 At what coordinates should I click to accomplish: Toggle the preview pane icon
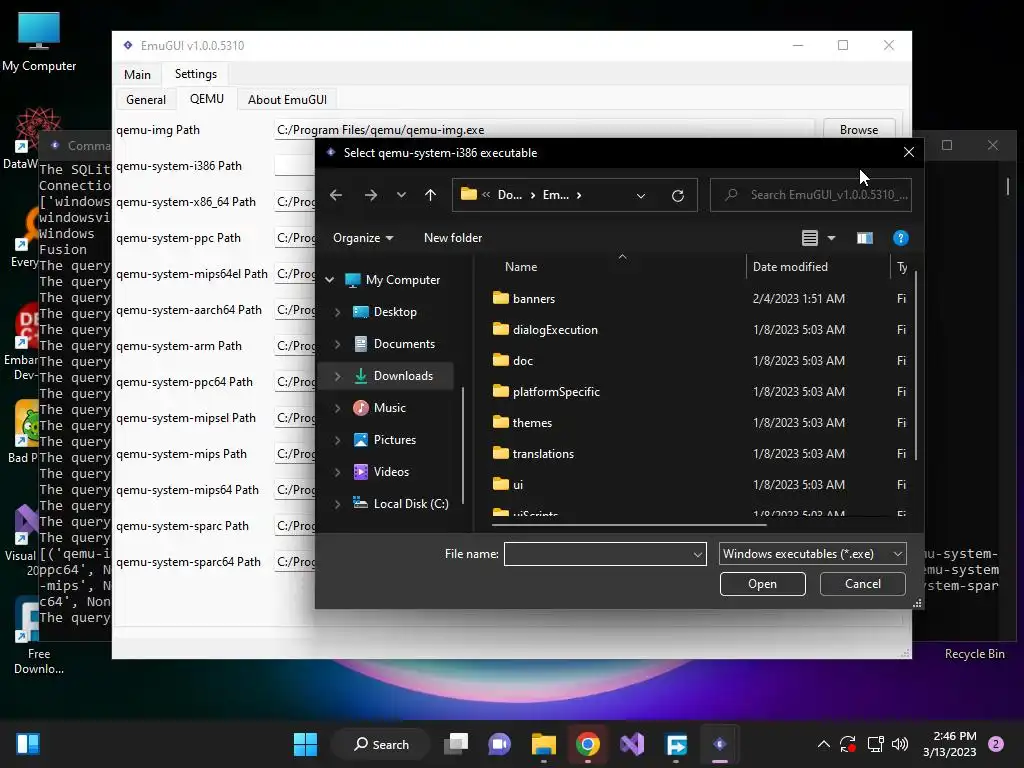tap(865, 238)
